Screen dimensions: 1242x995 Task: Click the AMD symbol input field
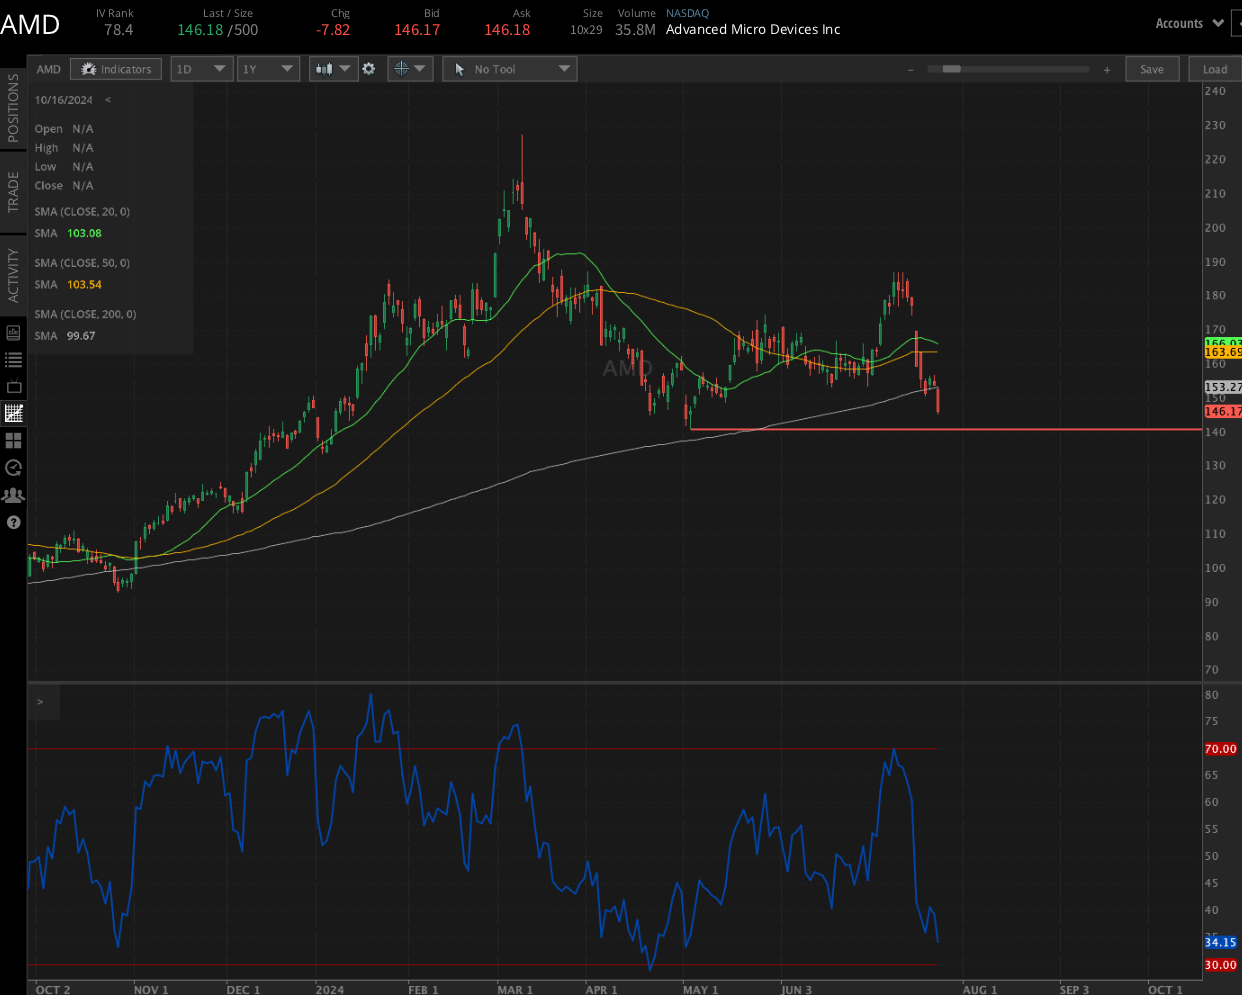click(47, 69)
